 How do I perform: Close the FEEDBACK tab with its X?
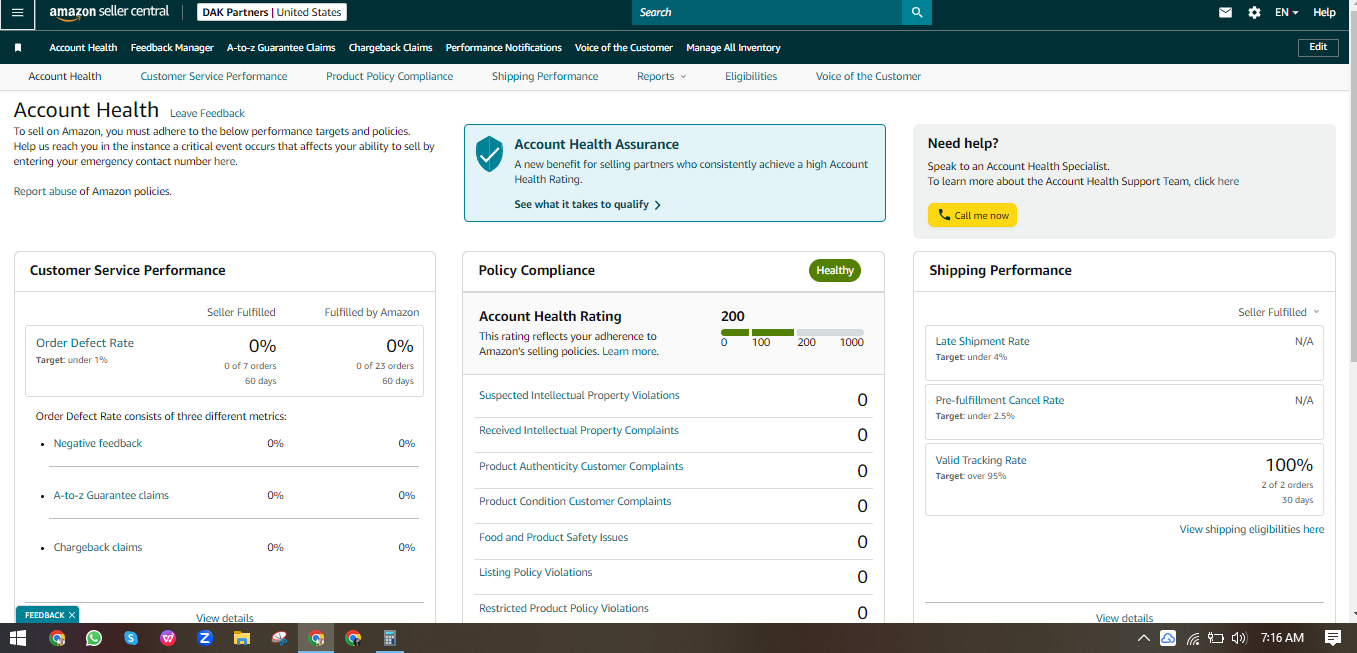tap(72, 615)
